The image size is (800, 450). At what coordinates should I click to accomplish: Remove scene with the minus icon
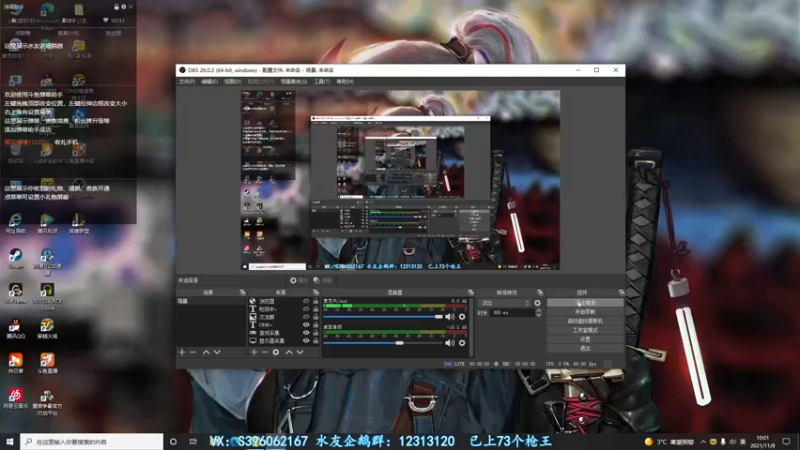point(193,352)
